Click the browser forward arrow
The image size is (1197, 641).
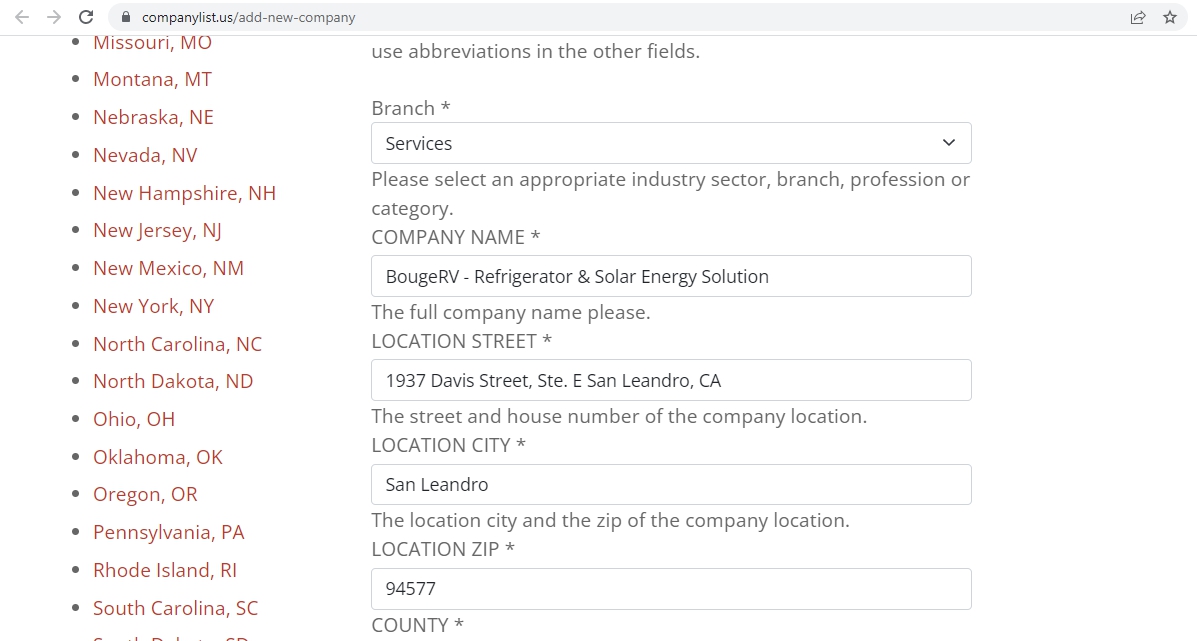tap(54, 17)
